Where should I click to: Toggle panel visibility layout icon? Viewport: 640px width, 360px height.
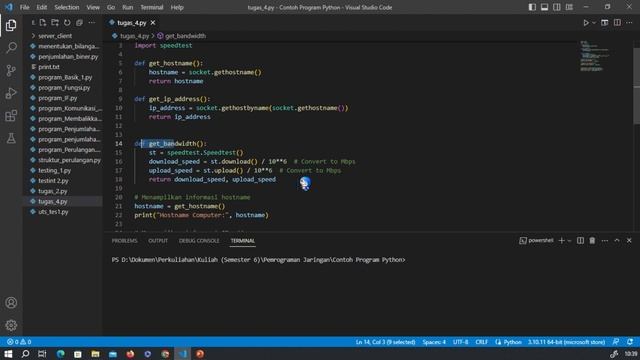click(544, 7)
